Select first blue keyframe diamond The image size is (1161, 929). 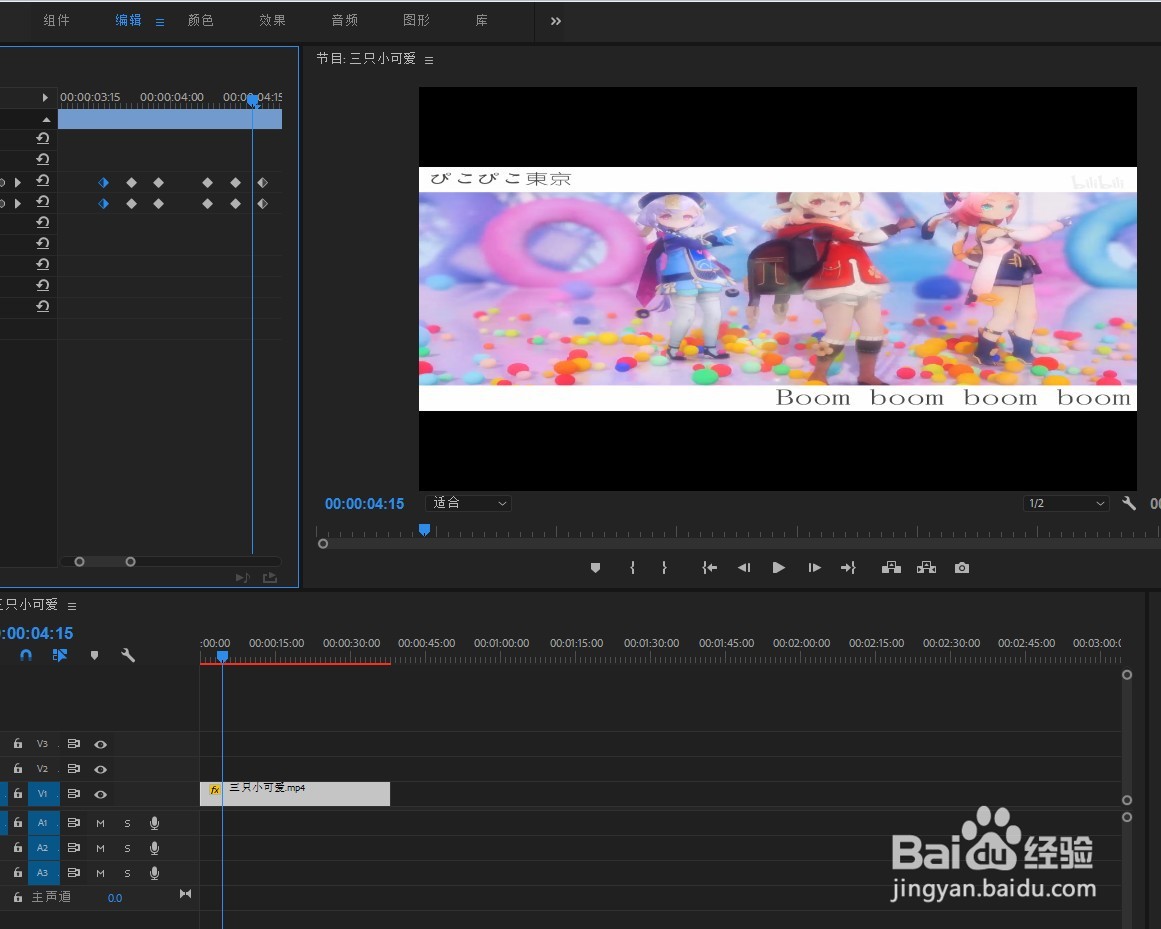click(x=104, y=183)
